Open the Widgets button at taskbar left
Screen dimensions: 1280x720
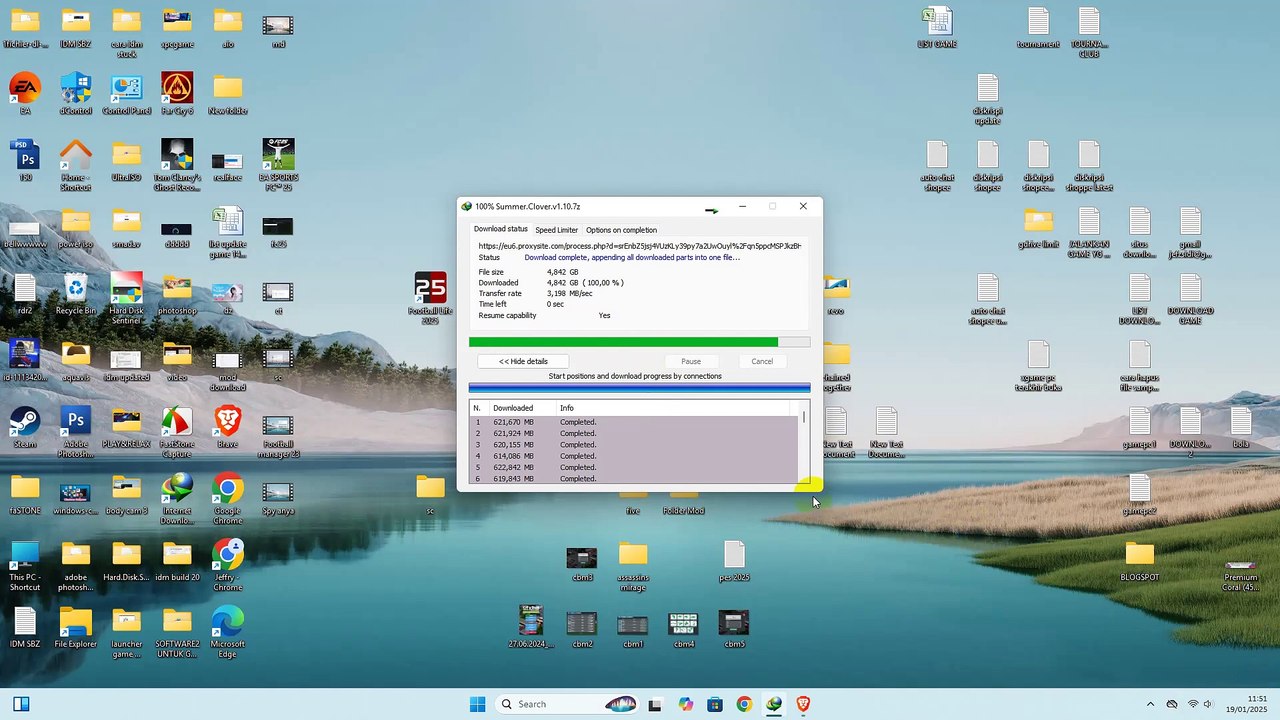point(21,704)
